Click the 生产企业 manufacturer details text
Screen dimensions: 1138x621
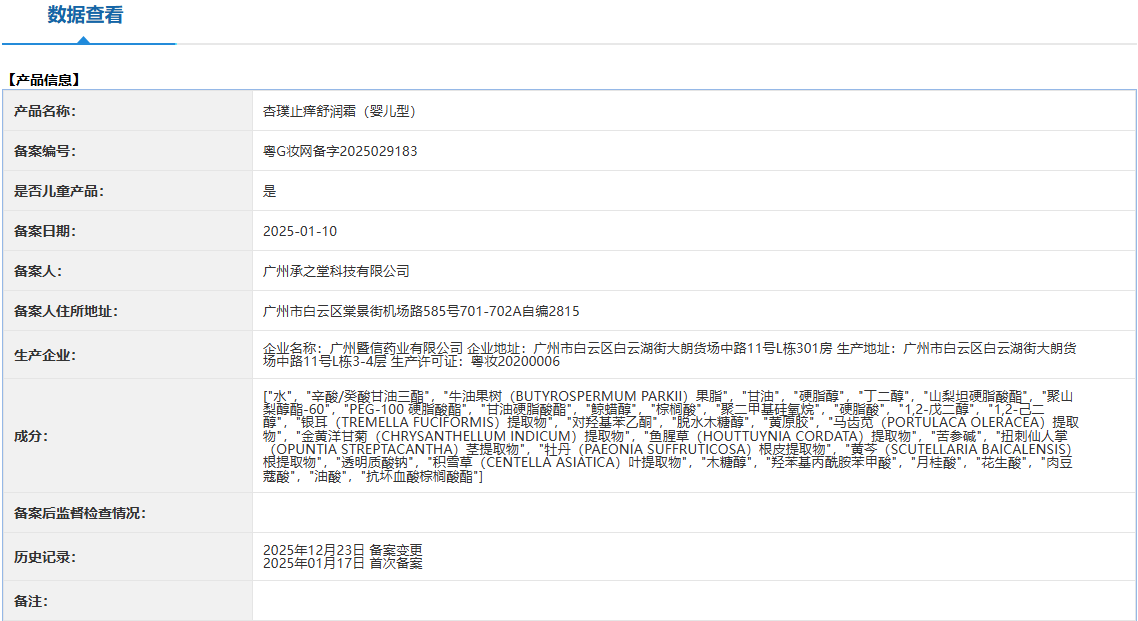tap(669, 355)
